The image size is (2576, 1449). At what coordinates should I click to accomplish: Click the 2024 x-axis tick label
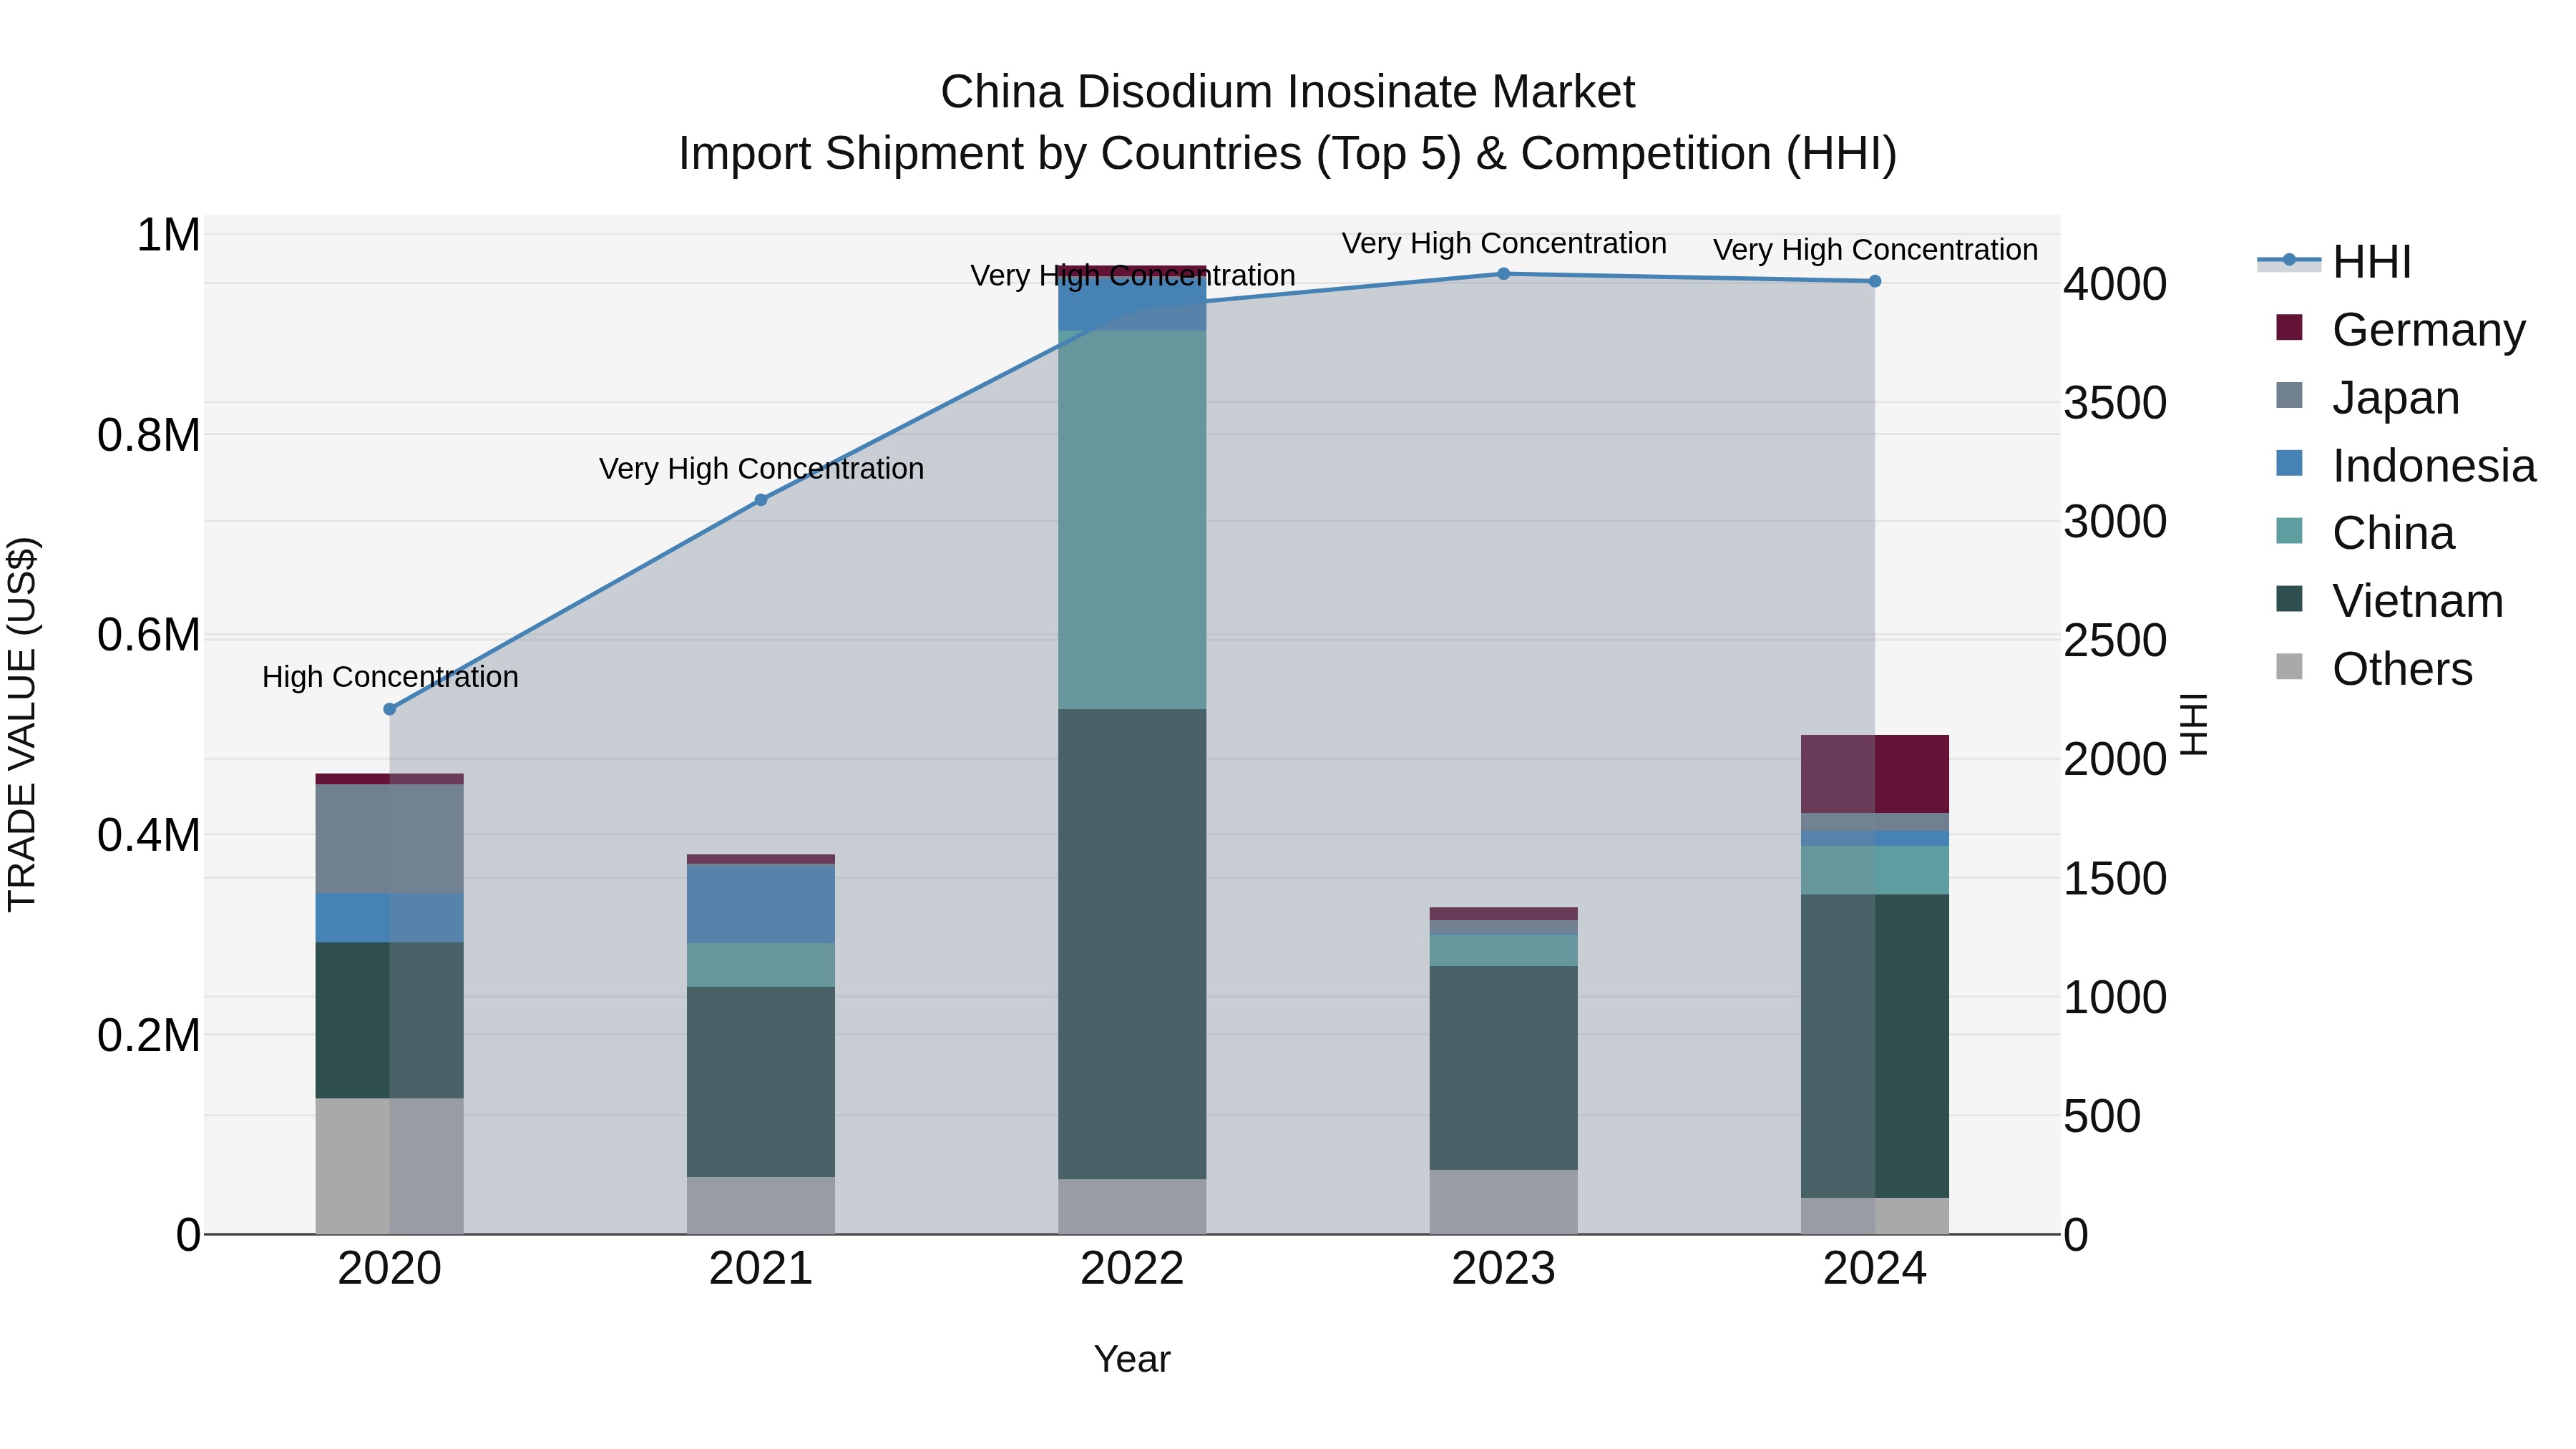(1875, 1269)
